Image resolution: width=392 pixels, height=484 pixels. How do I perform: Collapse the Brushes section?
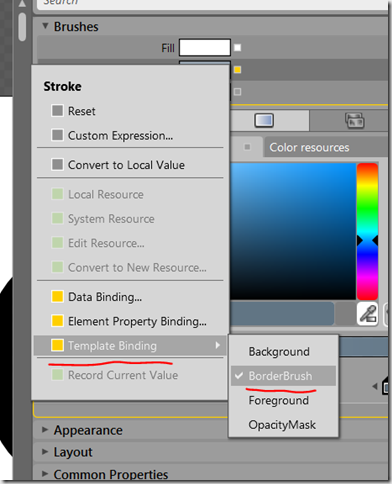point(45,26)
